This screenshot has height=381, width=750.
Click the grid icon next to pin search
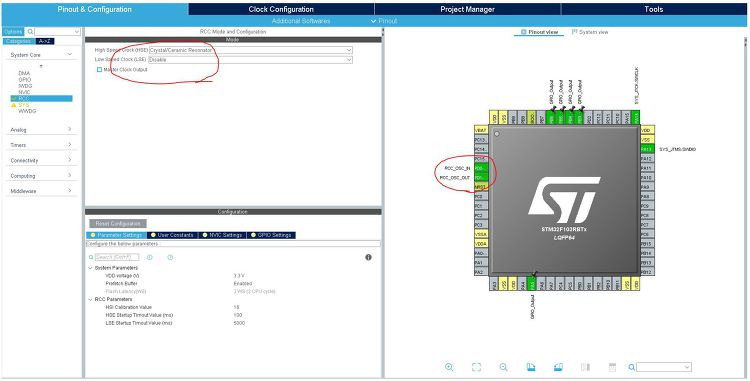[x=612, y=367]
